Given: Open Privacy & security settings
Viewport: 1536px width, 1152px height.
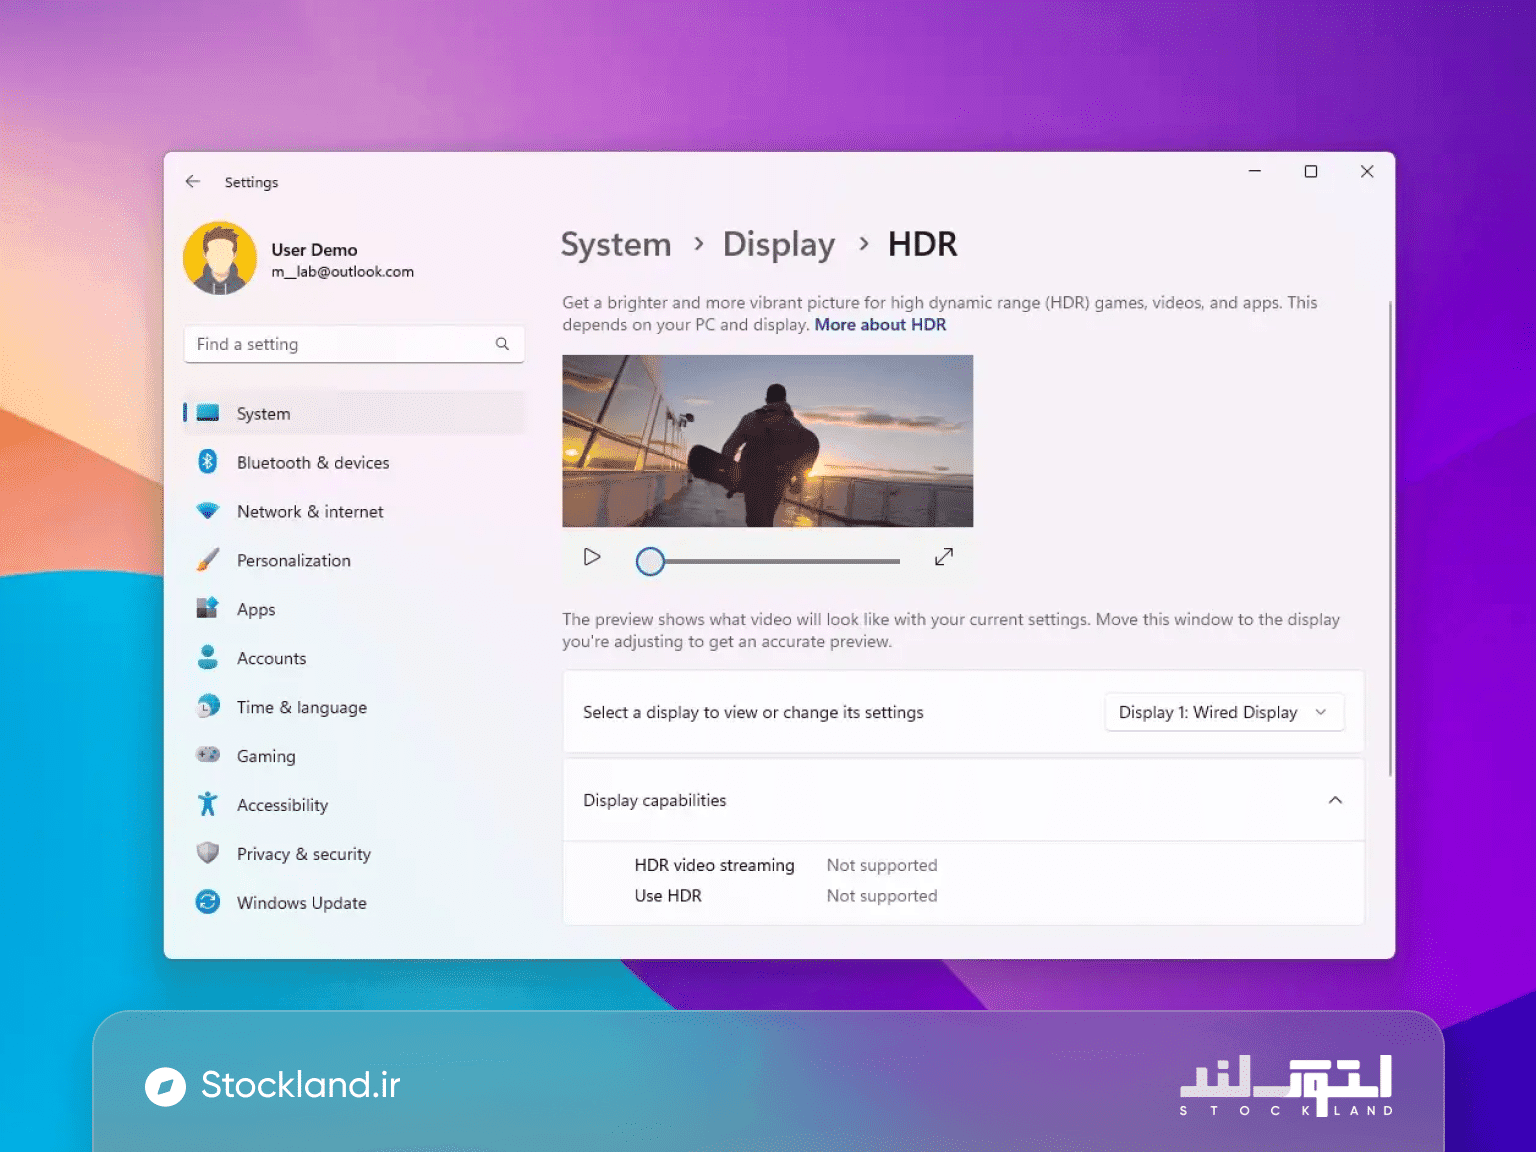Looking at the screenshot, I should (x=354, y=854).
